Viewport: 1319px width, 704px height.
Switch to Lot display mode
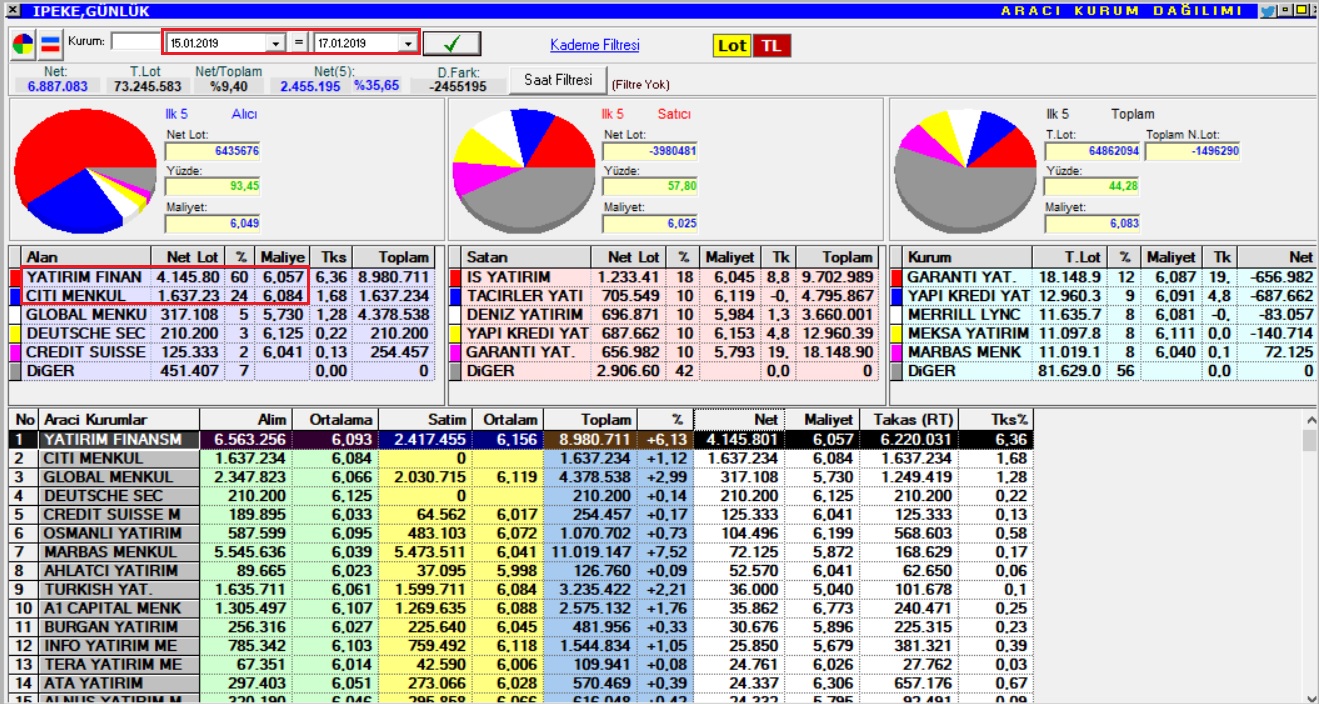point(732,46)
